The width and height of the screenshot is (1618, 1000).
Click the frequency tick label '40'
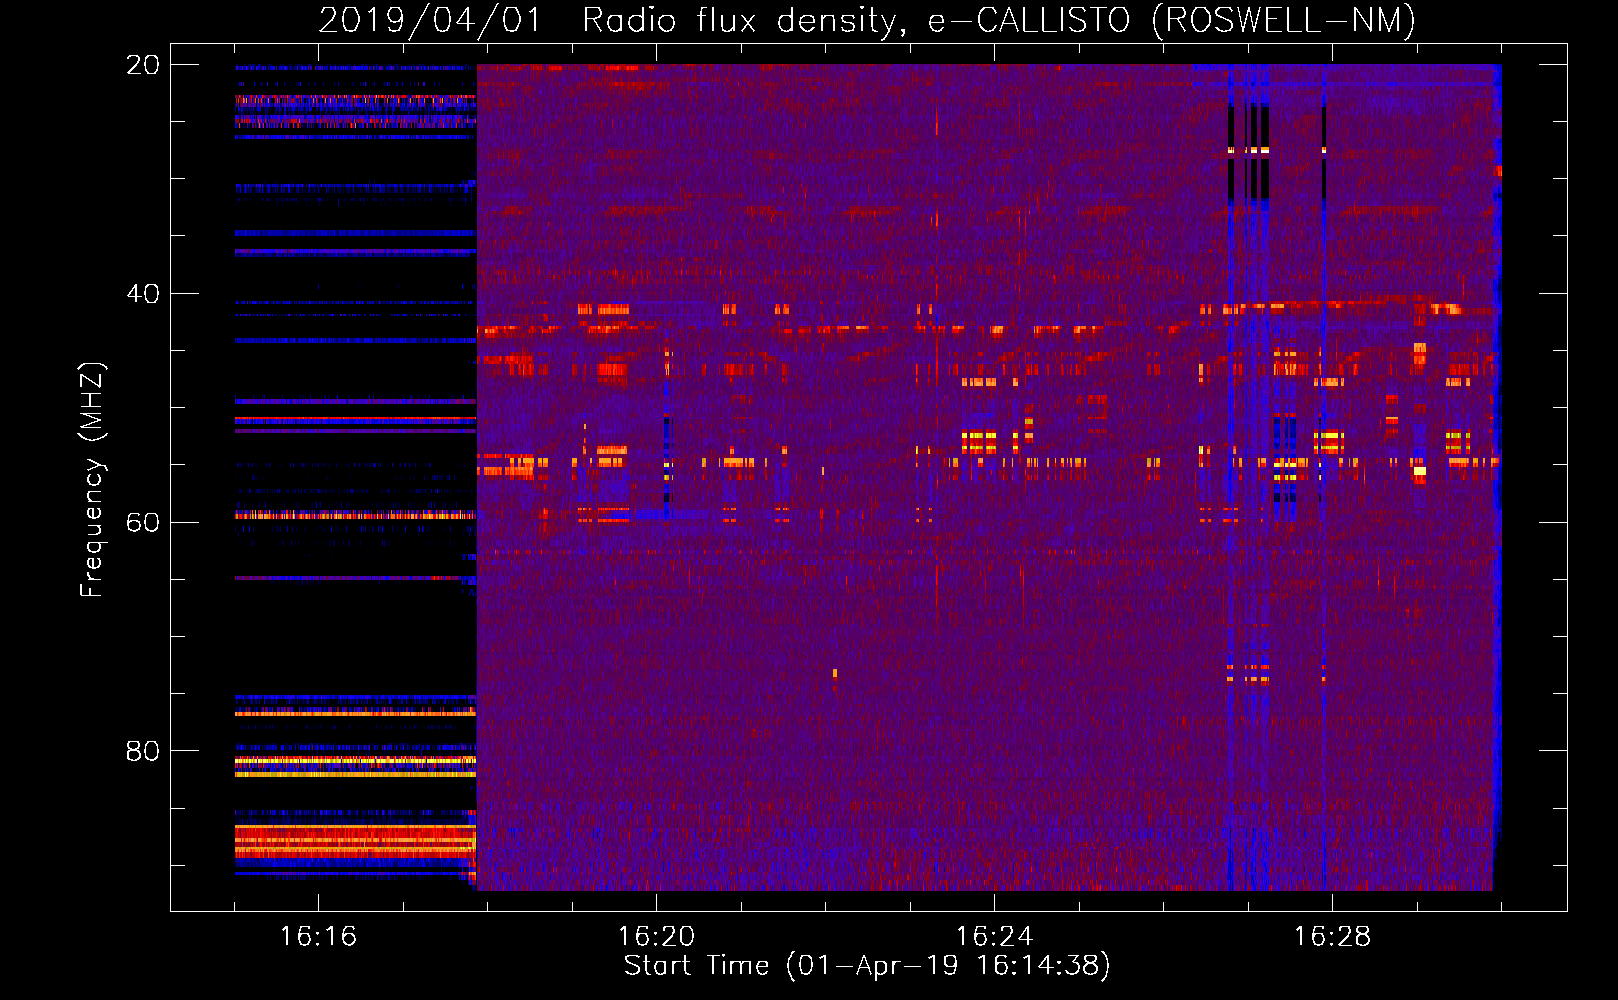point(143,294)
